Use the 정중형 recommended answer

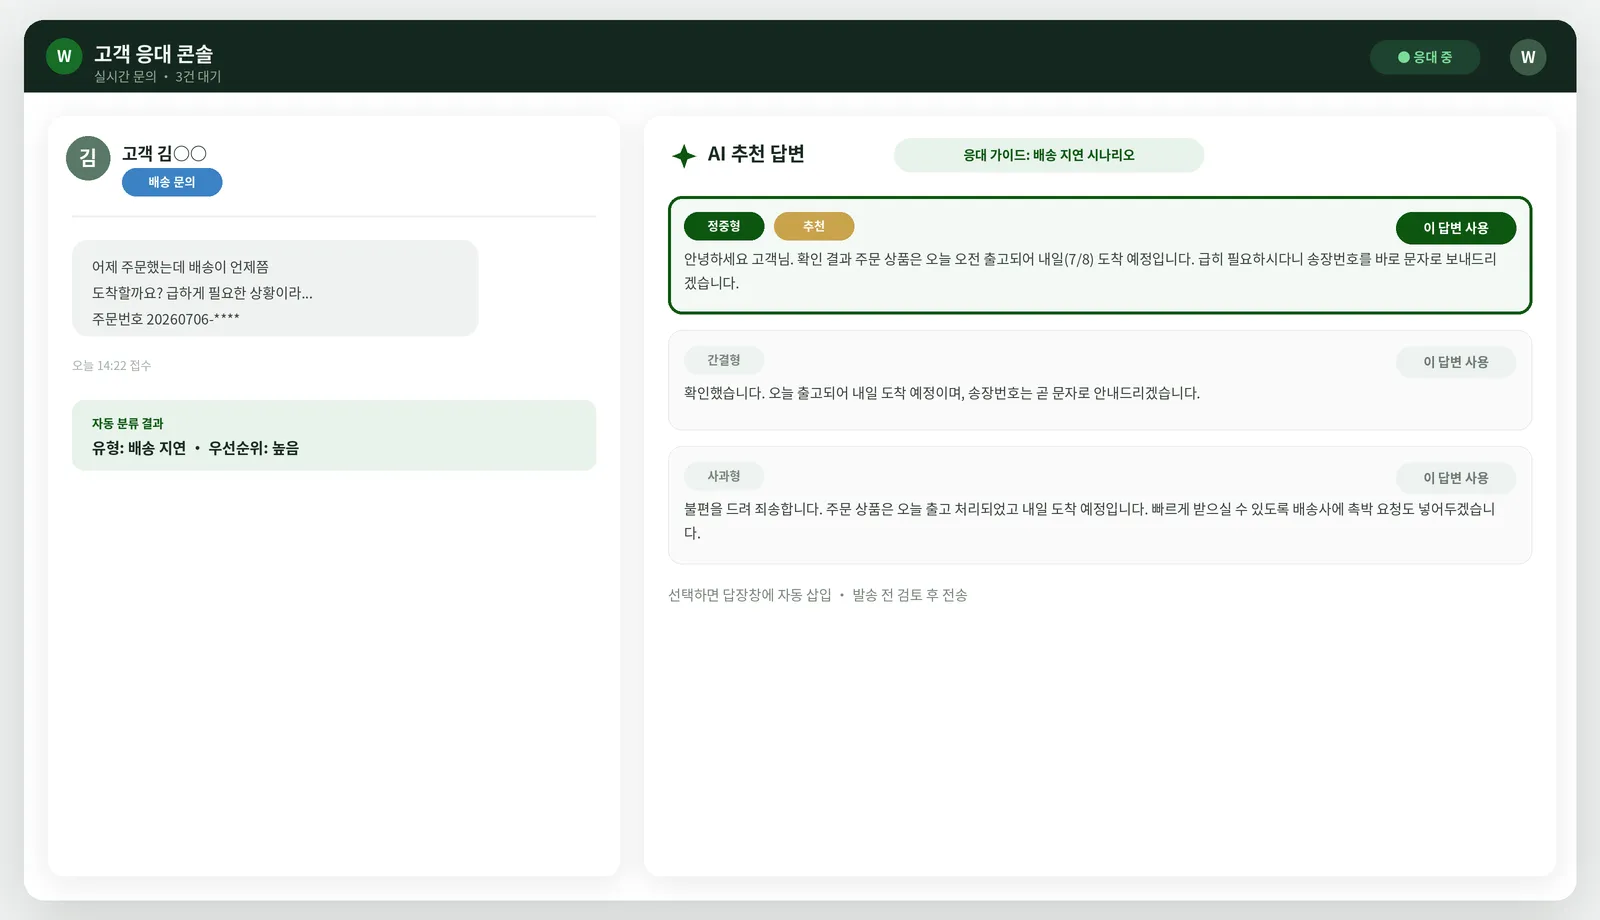coord(1455,228)
